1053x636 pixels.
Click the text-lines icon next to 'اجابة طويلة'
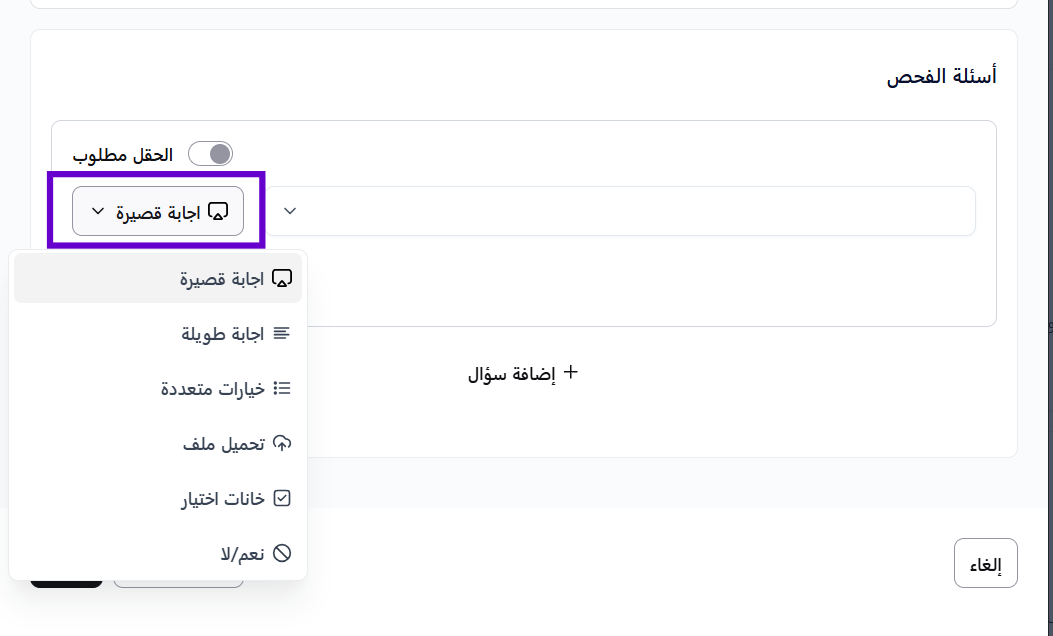(x=282, y=333)
